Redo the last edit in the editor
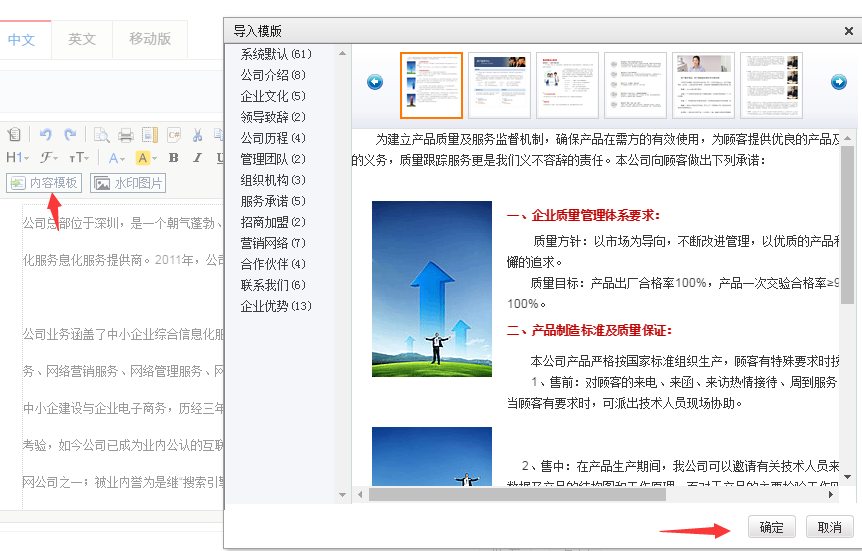The width and height of the screenshot is (862, 551). point(70,134)
